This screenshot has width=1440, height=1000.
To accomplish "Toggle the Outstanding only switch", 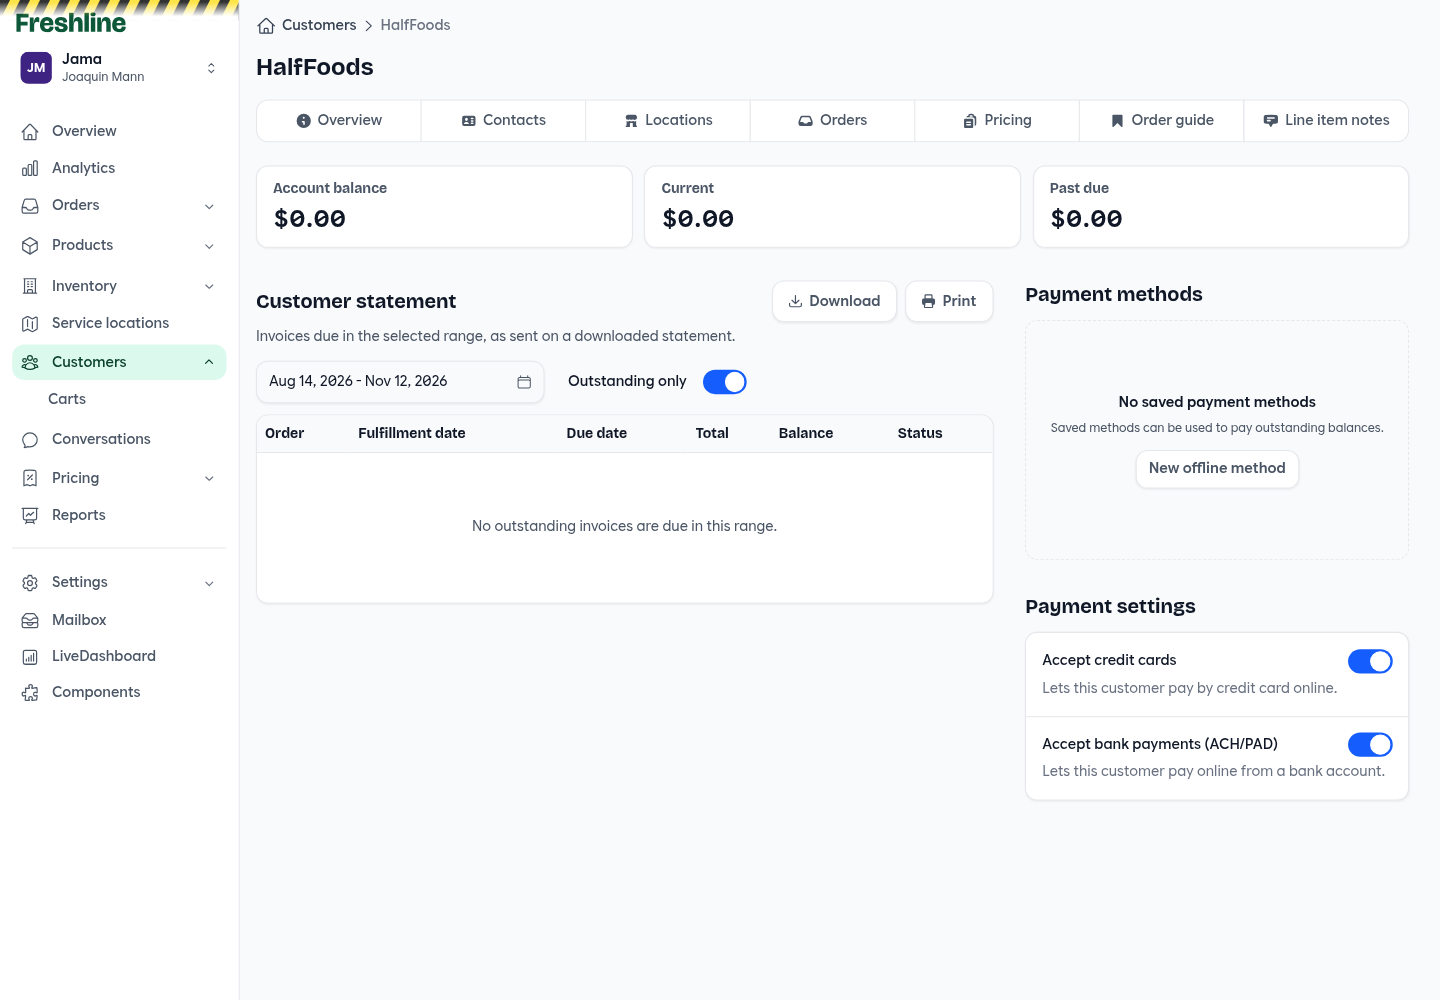I will pyautogui.click(x=725, y=382).
